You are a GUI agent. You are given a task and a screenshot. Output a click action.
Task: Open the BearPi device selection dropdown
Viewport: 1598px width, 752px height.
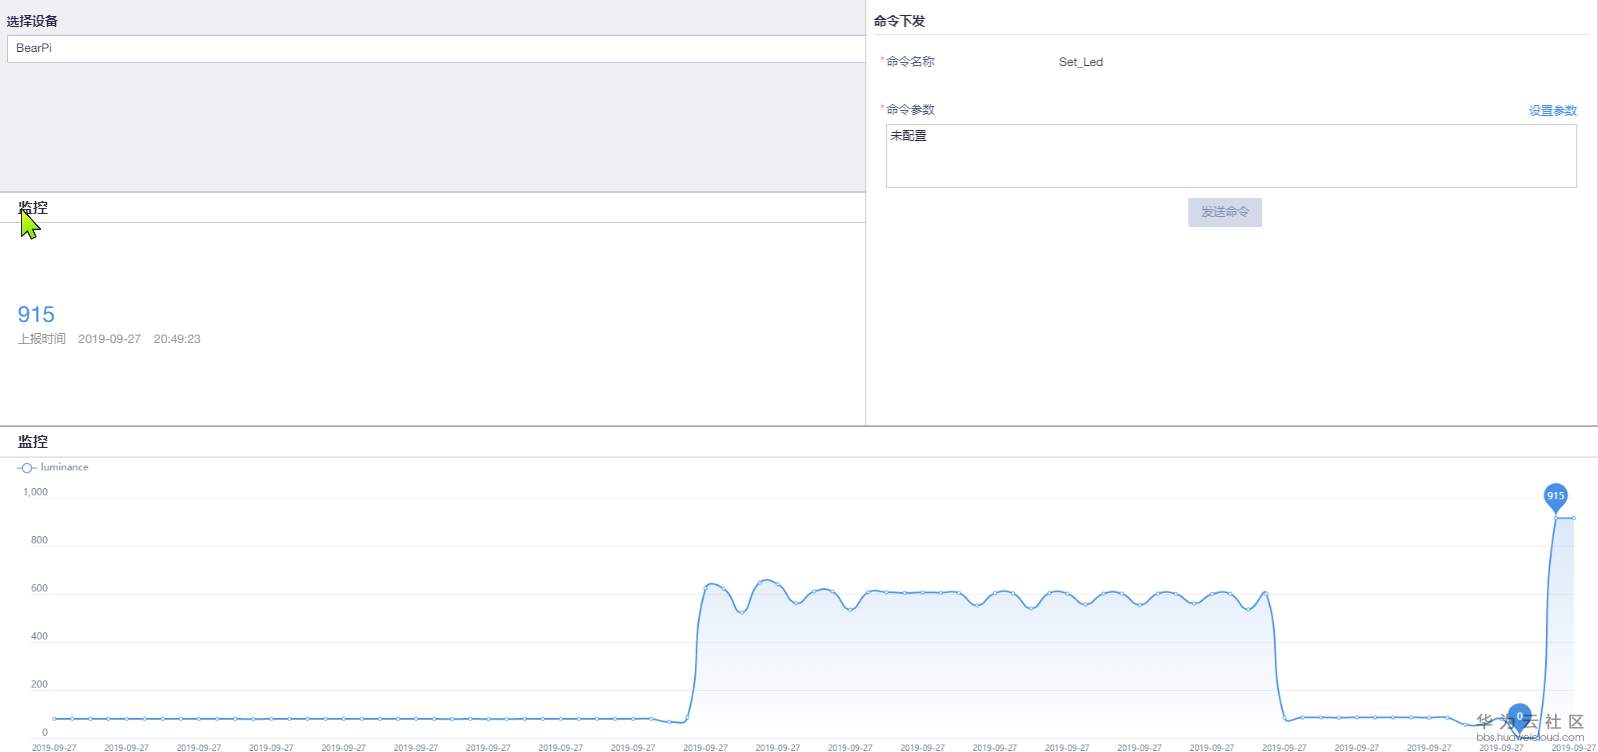point(435,48)
